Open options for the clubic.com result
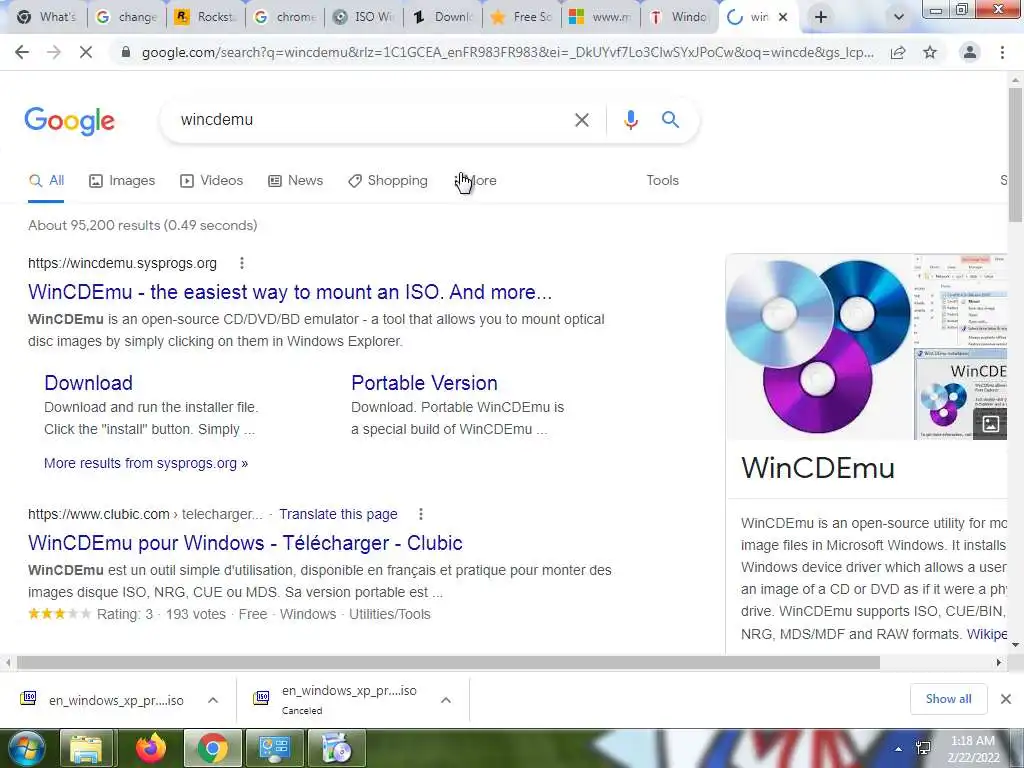This screenshot has height=768, width=1024. pyautogui.click(x=421, y=514)
